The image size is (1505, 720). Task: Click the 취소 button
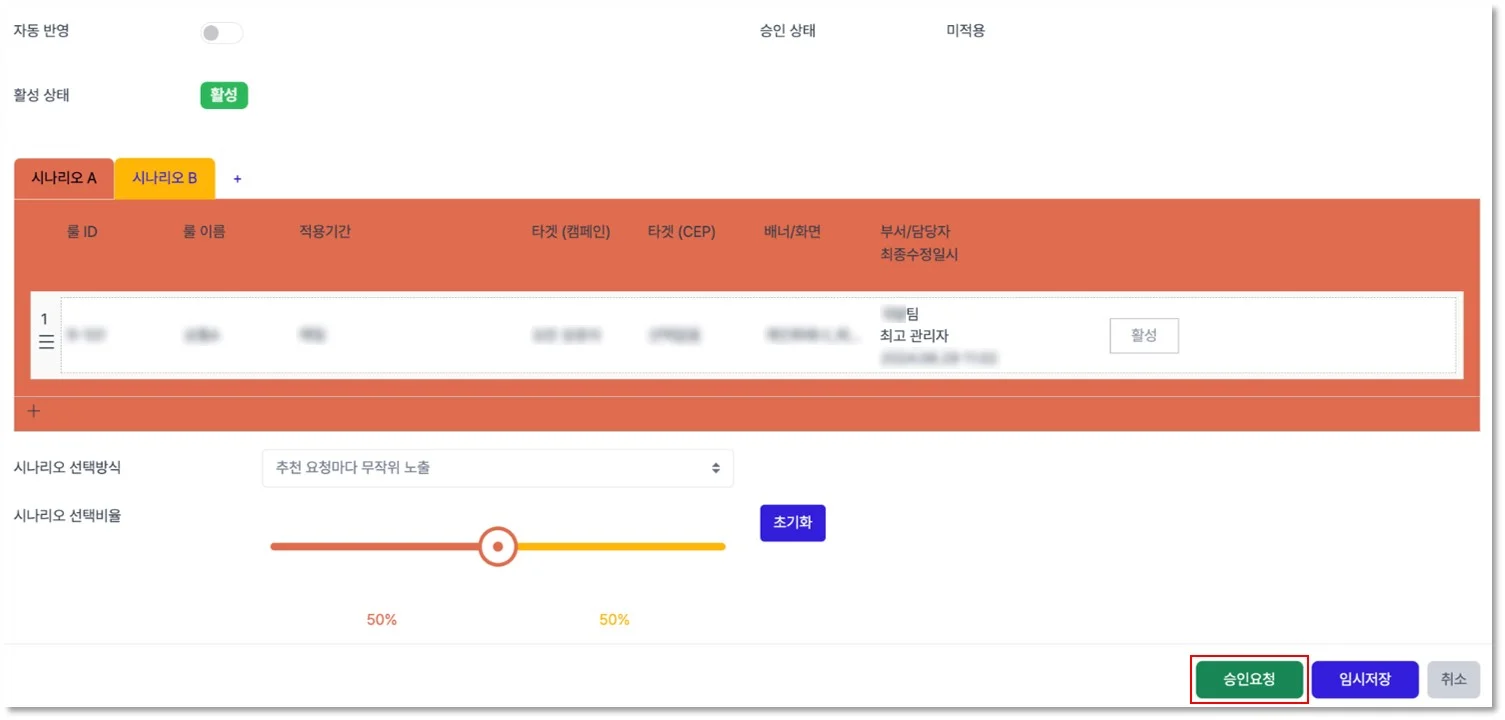point(1453,679)
